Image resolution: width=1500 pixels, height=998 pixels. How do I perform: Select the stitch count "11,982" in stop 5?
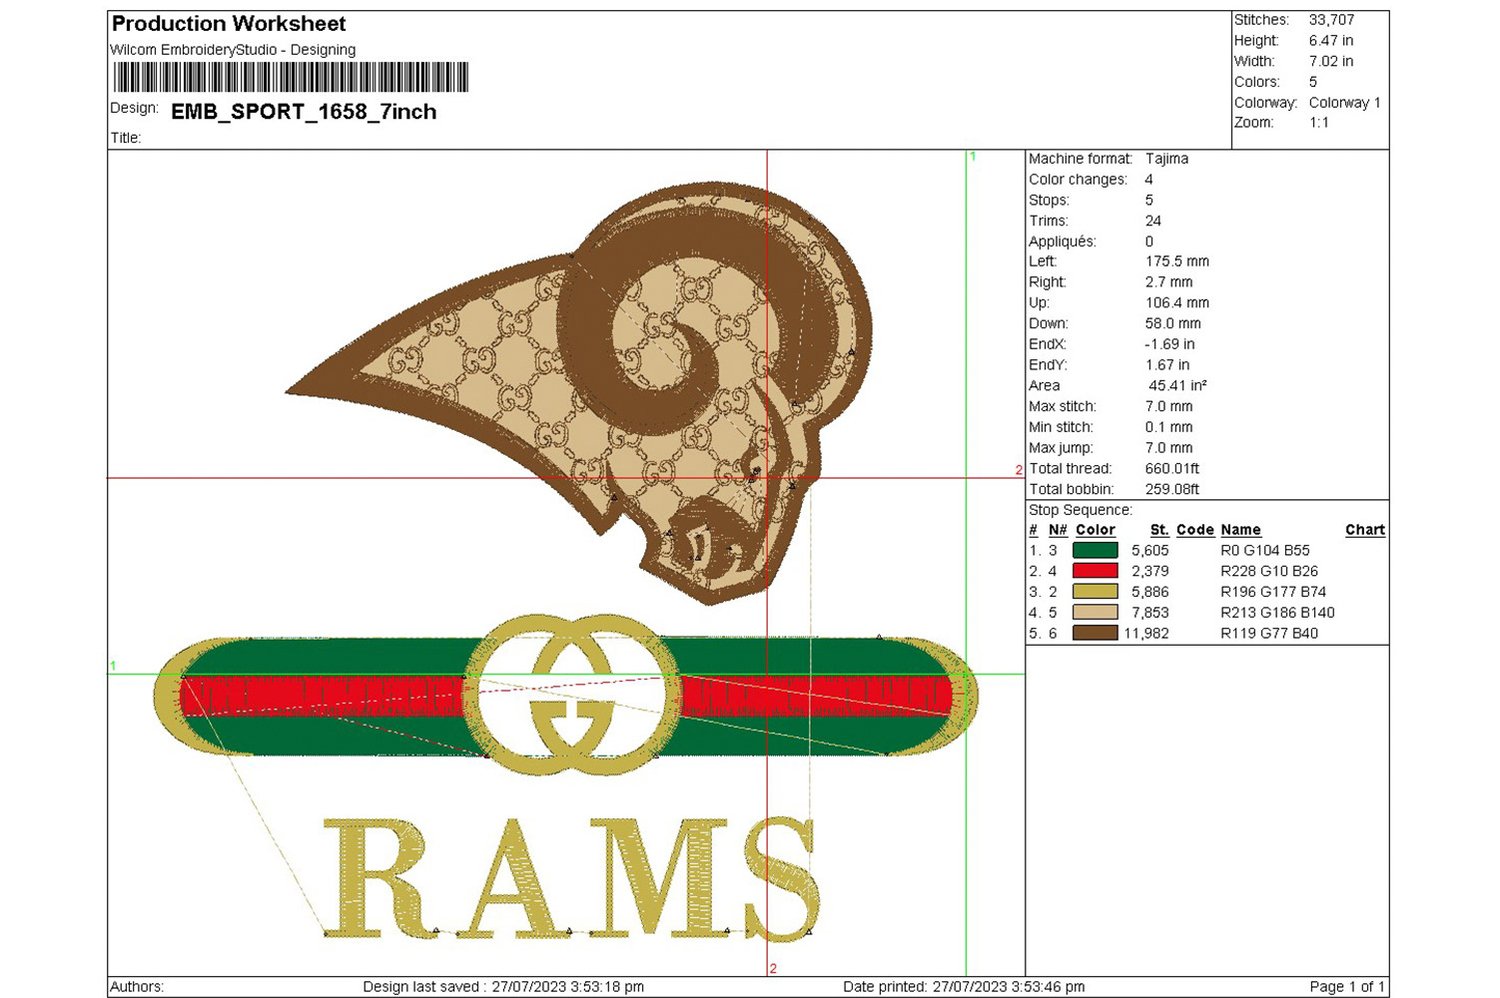pyautogui.click(x=1146, y=633)
